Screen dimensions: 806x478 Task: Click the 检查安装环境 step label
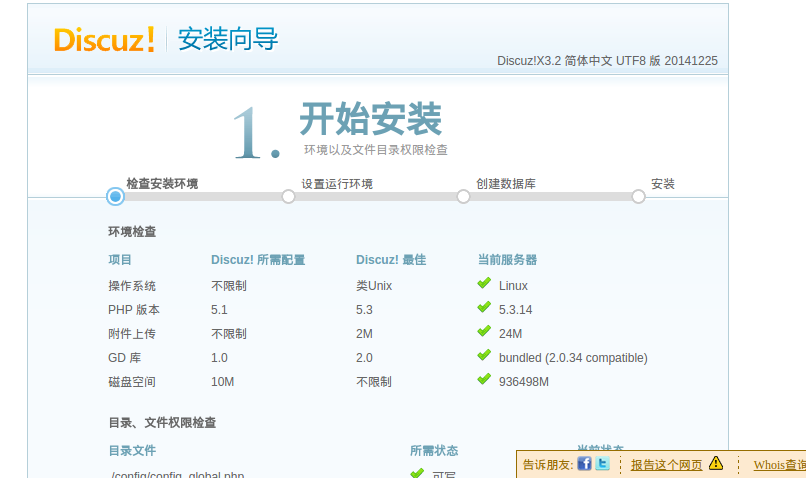coord(162,183)
